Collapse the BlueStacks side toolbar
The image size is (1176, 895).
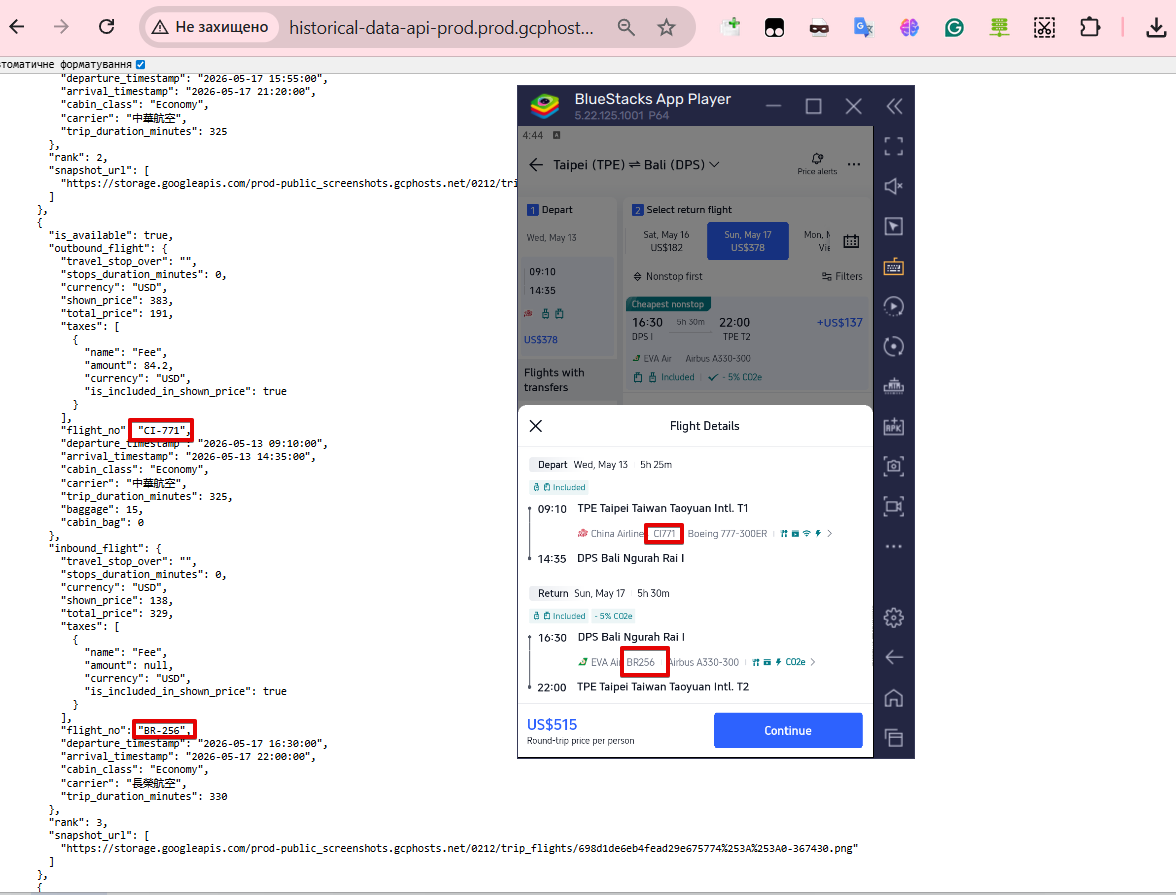(894, 107)
